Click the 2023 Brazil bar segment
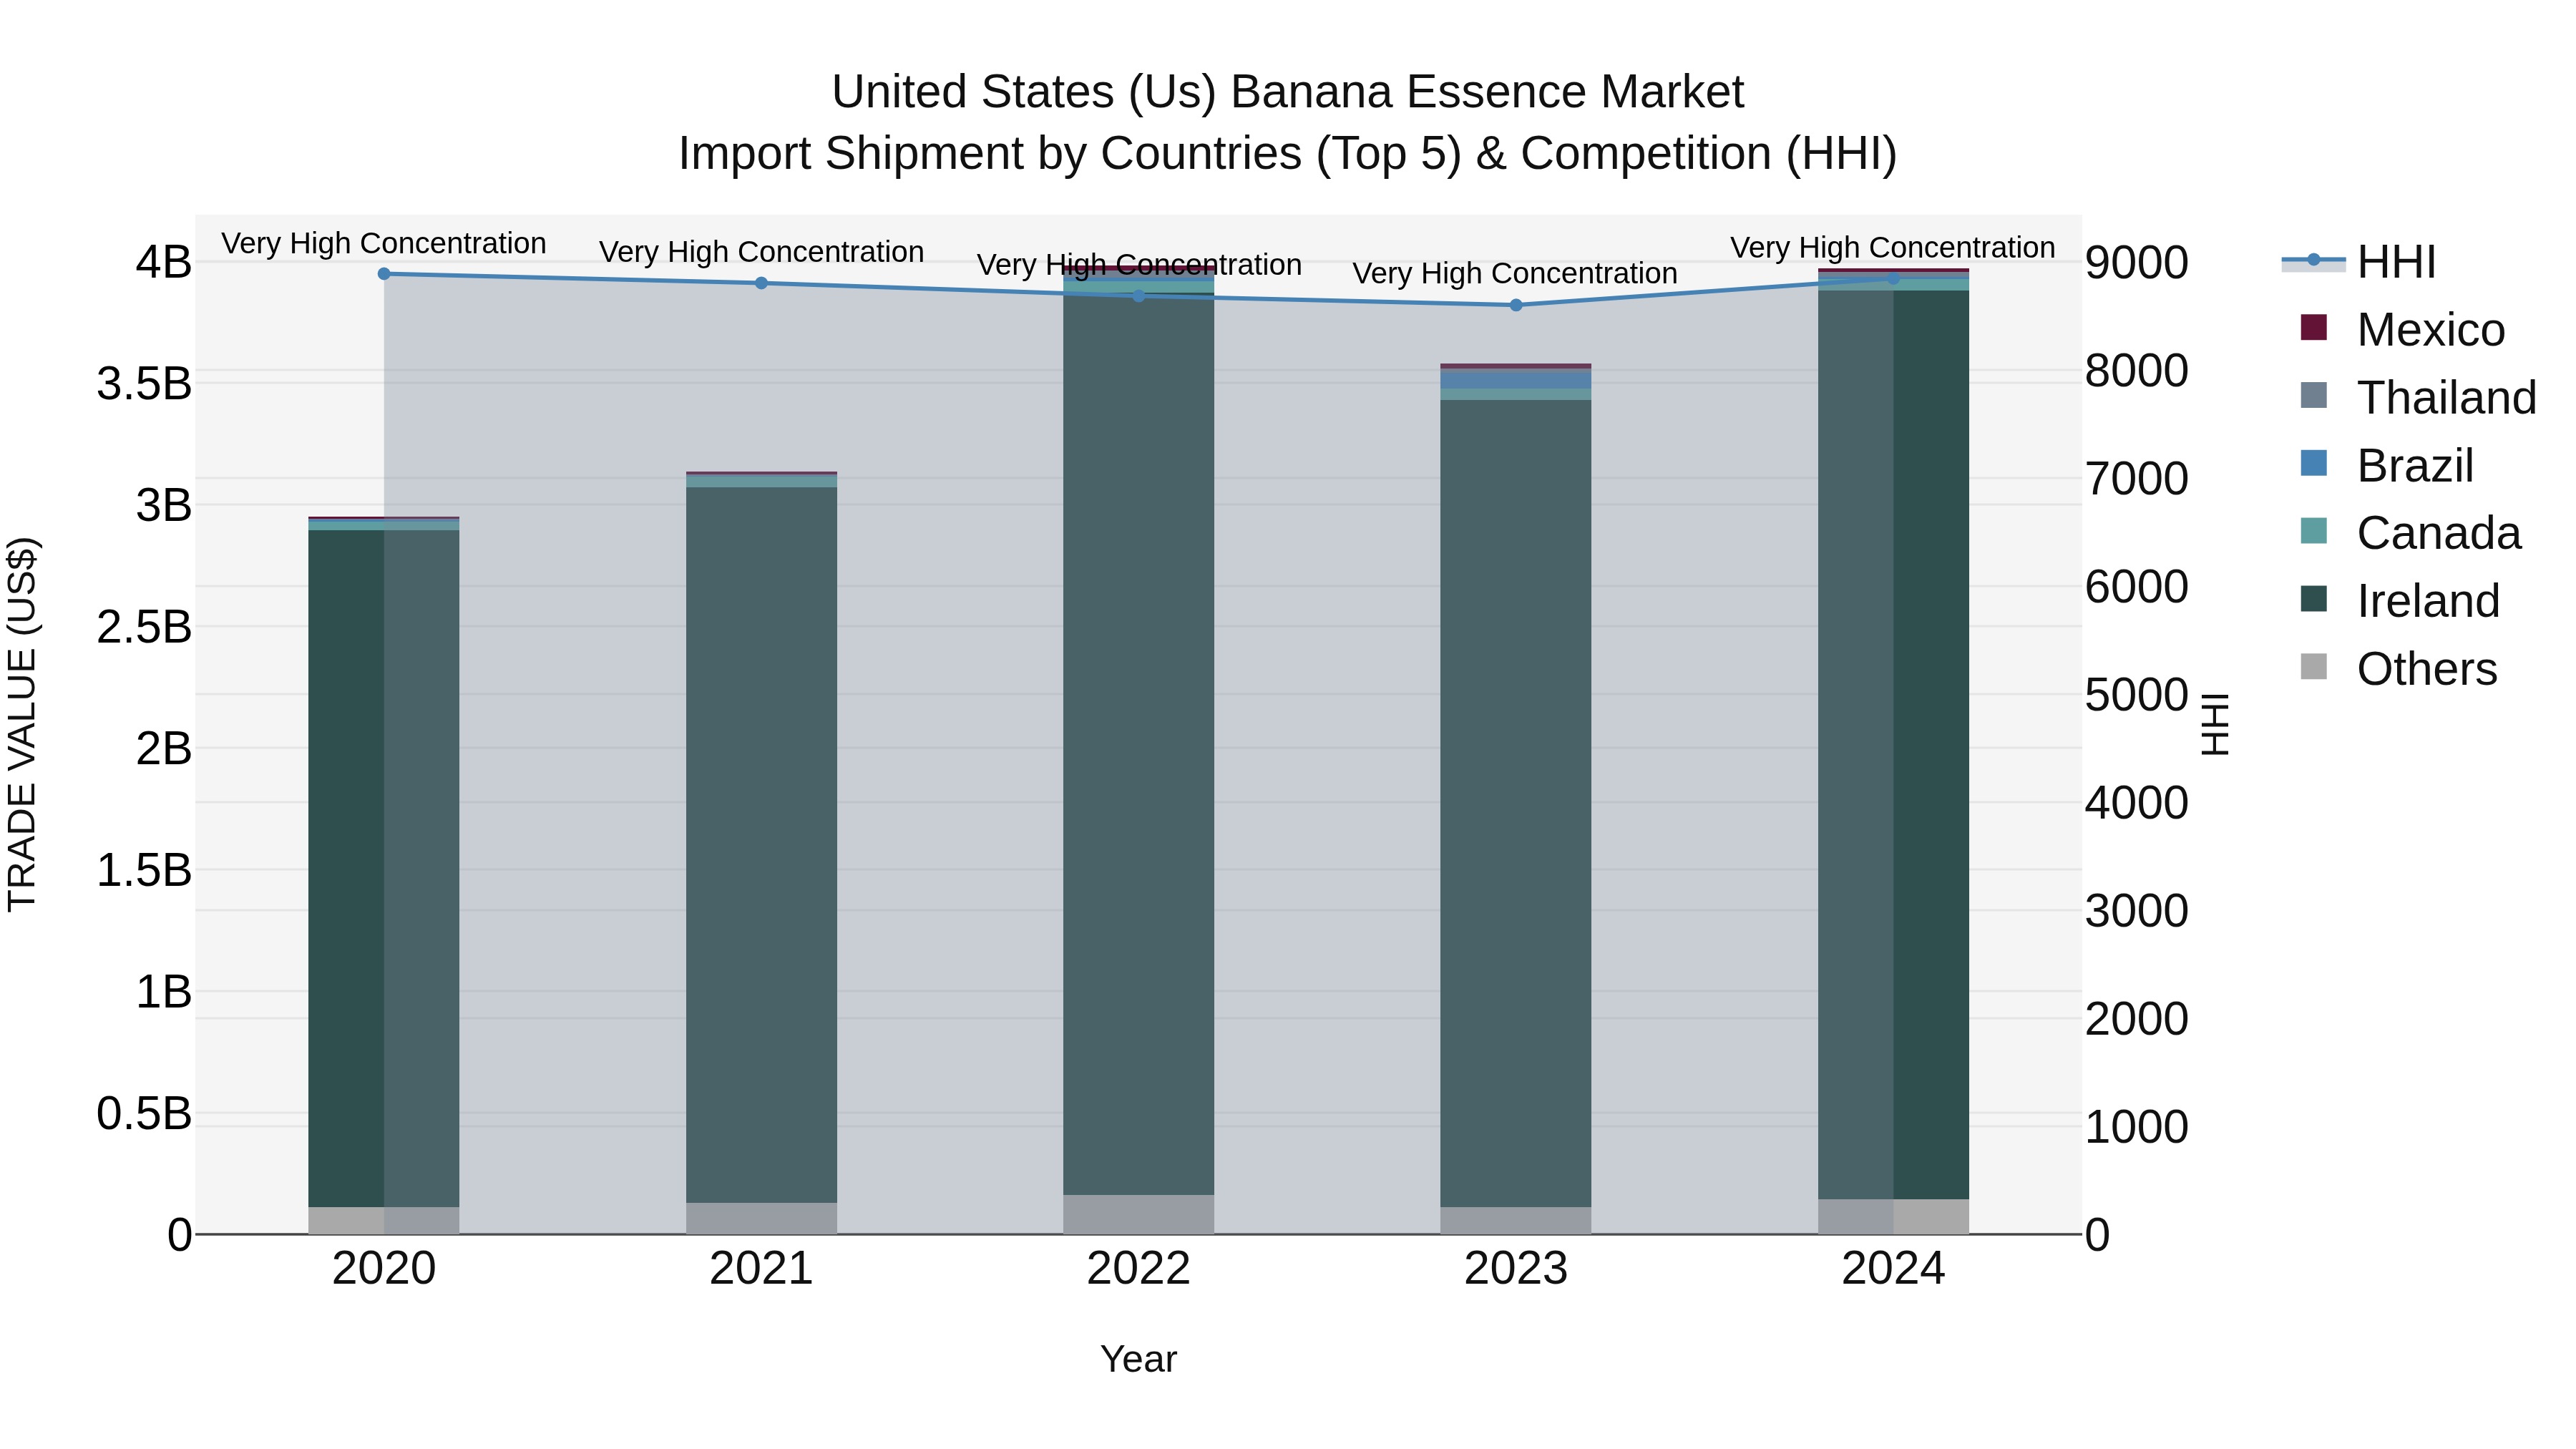2576x1449 pixels. pos(1516,380)
